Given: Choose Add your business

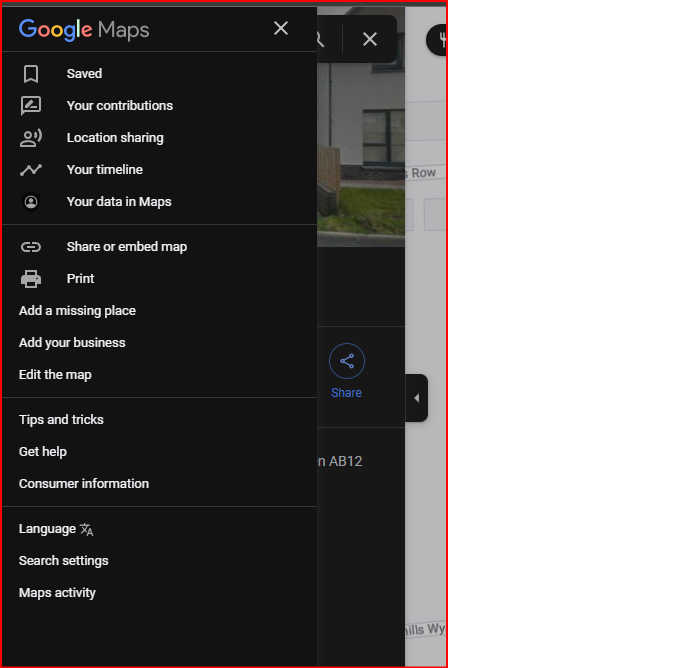Looking at the screenshot, I should [x=159, y=343].
